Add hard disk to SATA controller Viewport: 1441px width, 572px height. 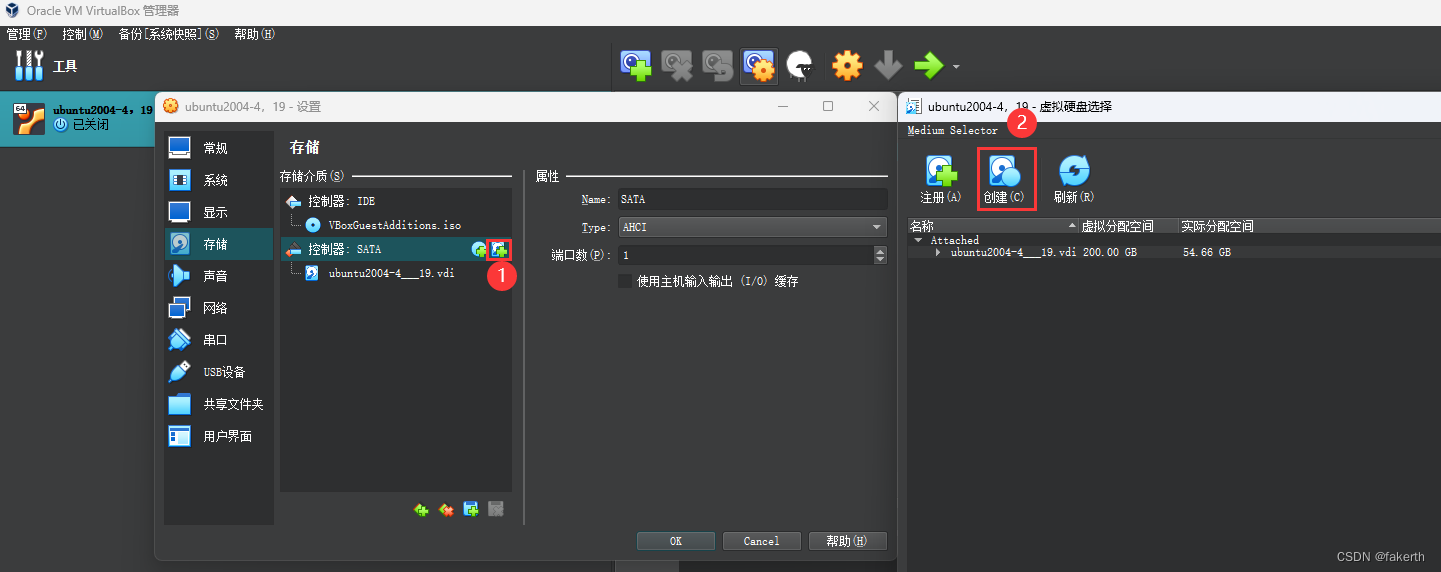pos(499,249)
